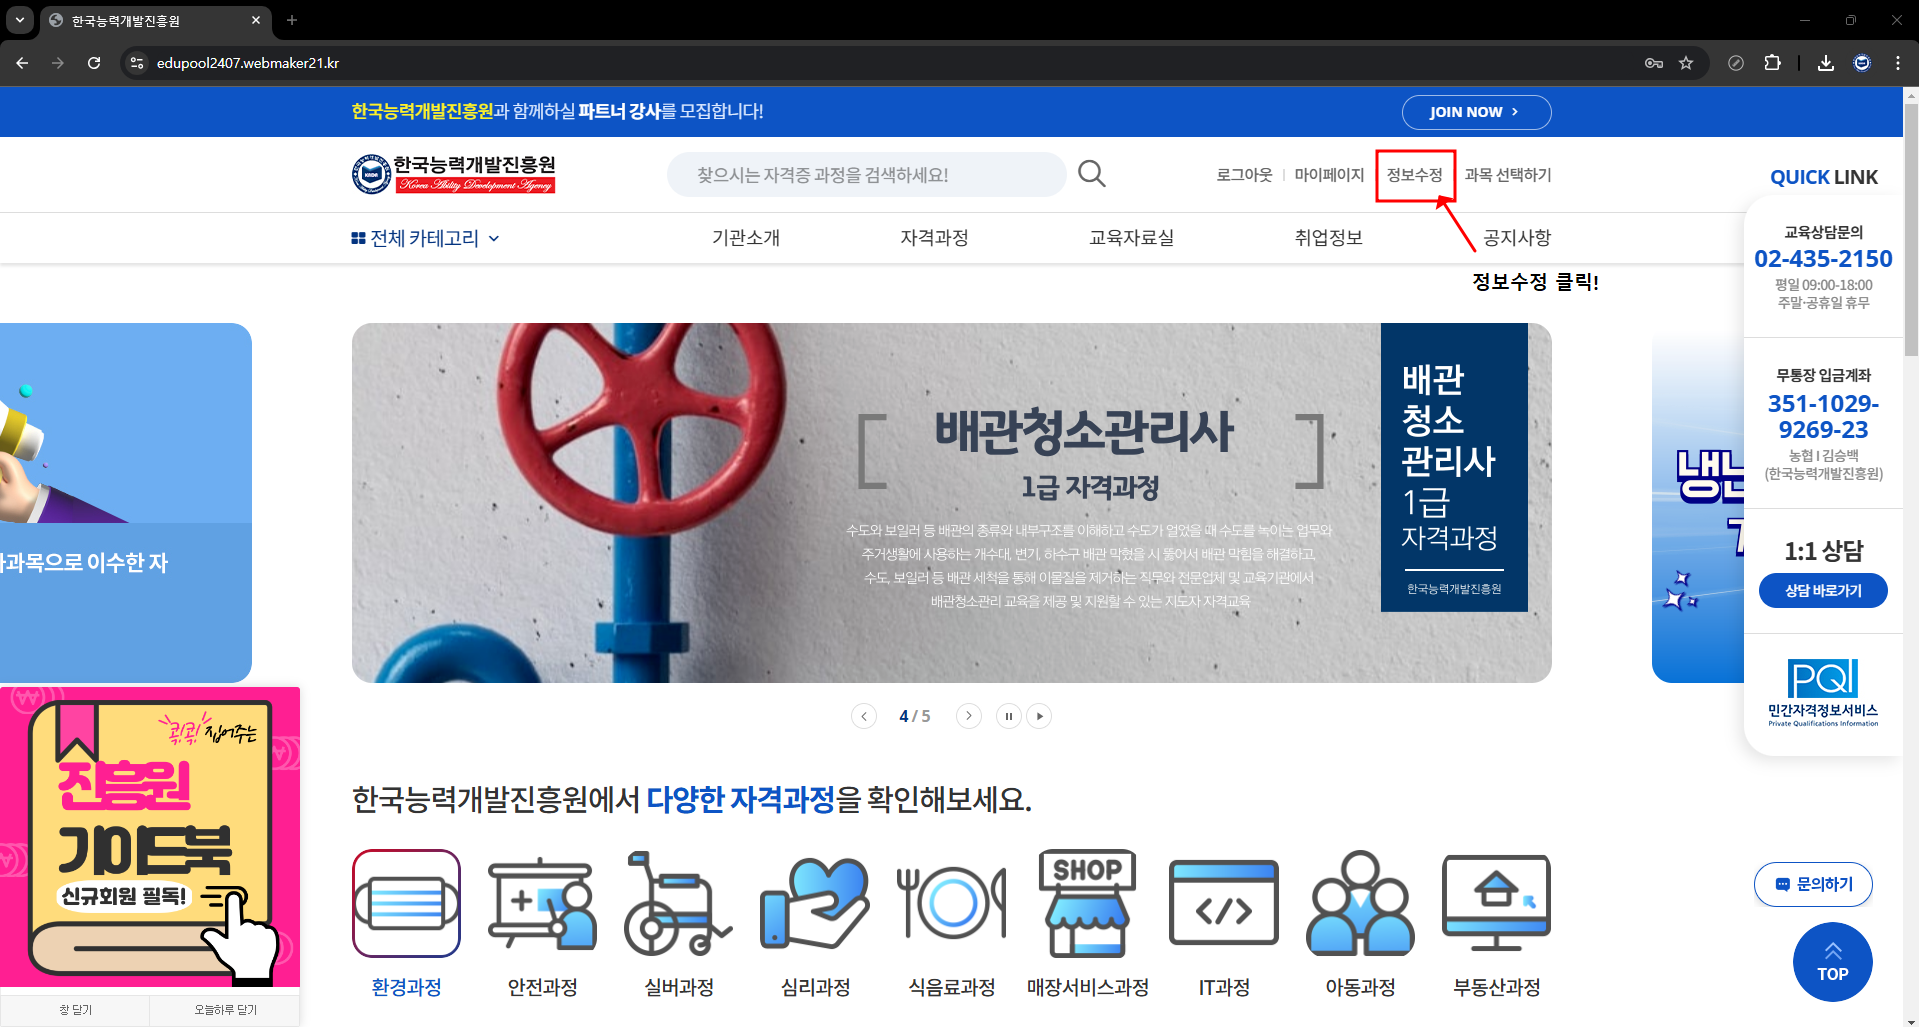
Task: Click the 문의하기 chat button
Action: click(1813, 884)
